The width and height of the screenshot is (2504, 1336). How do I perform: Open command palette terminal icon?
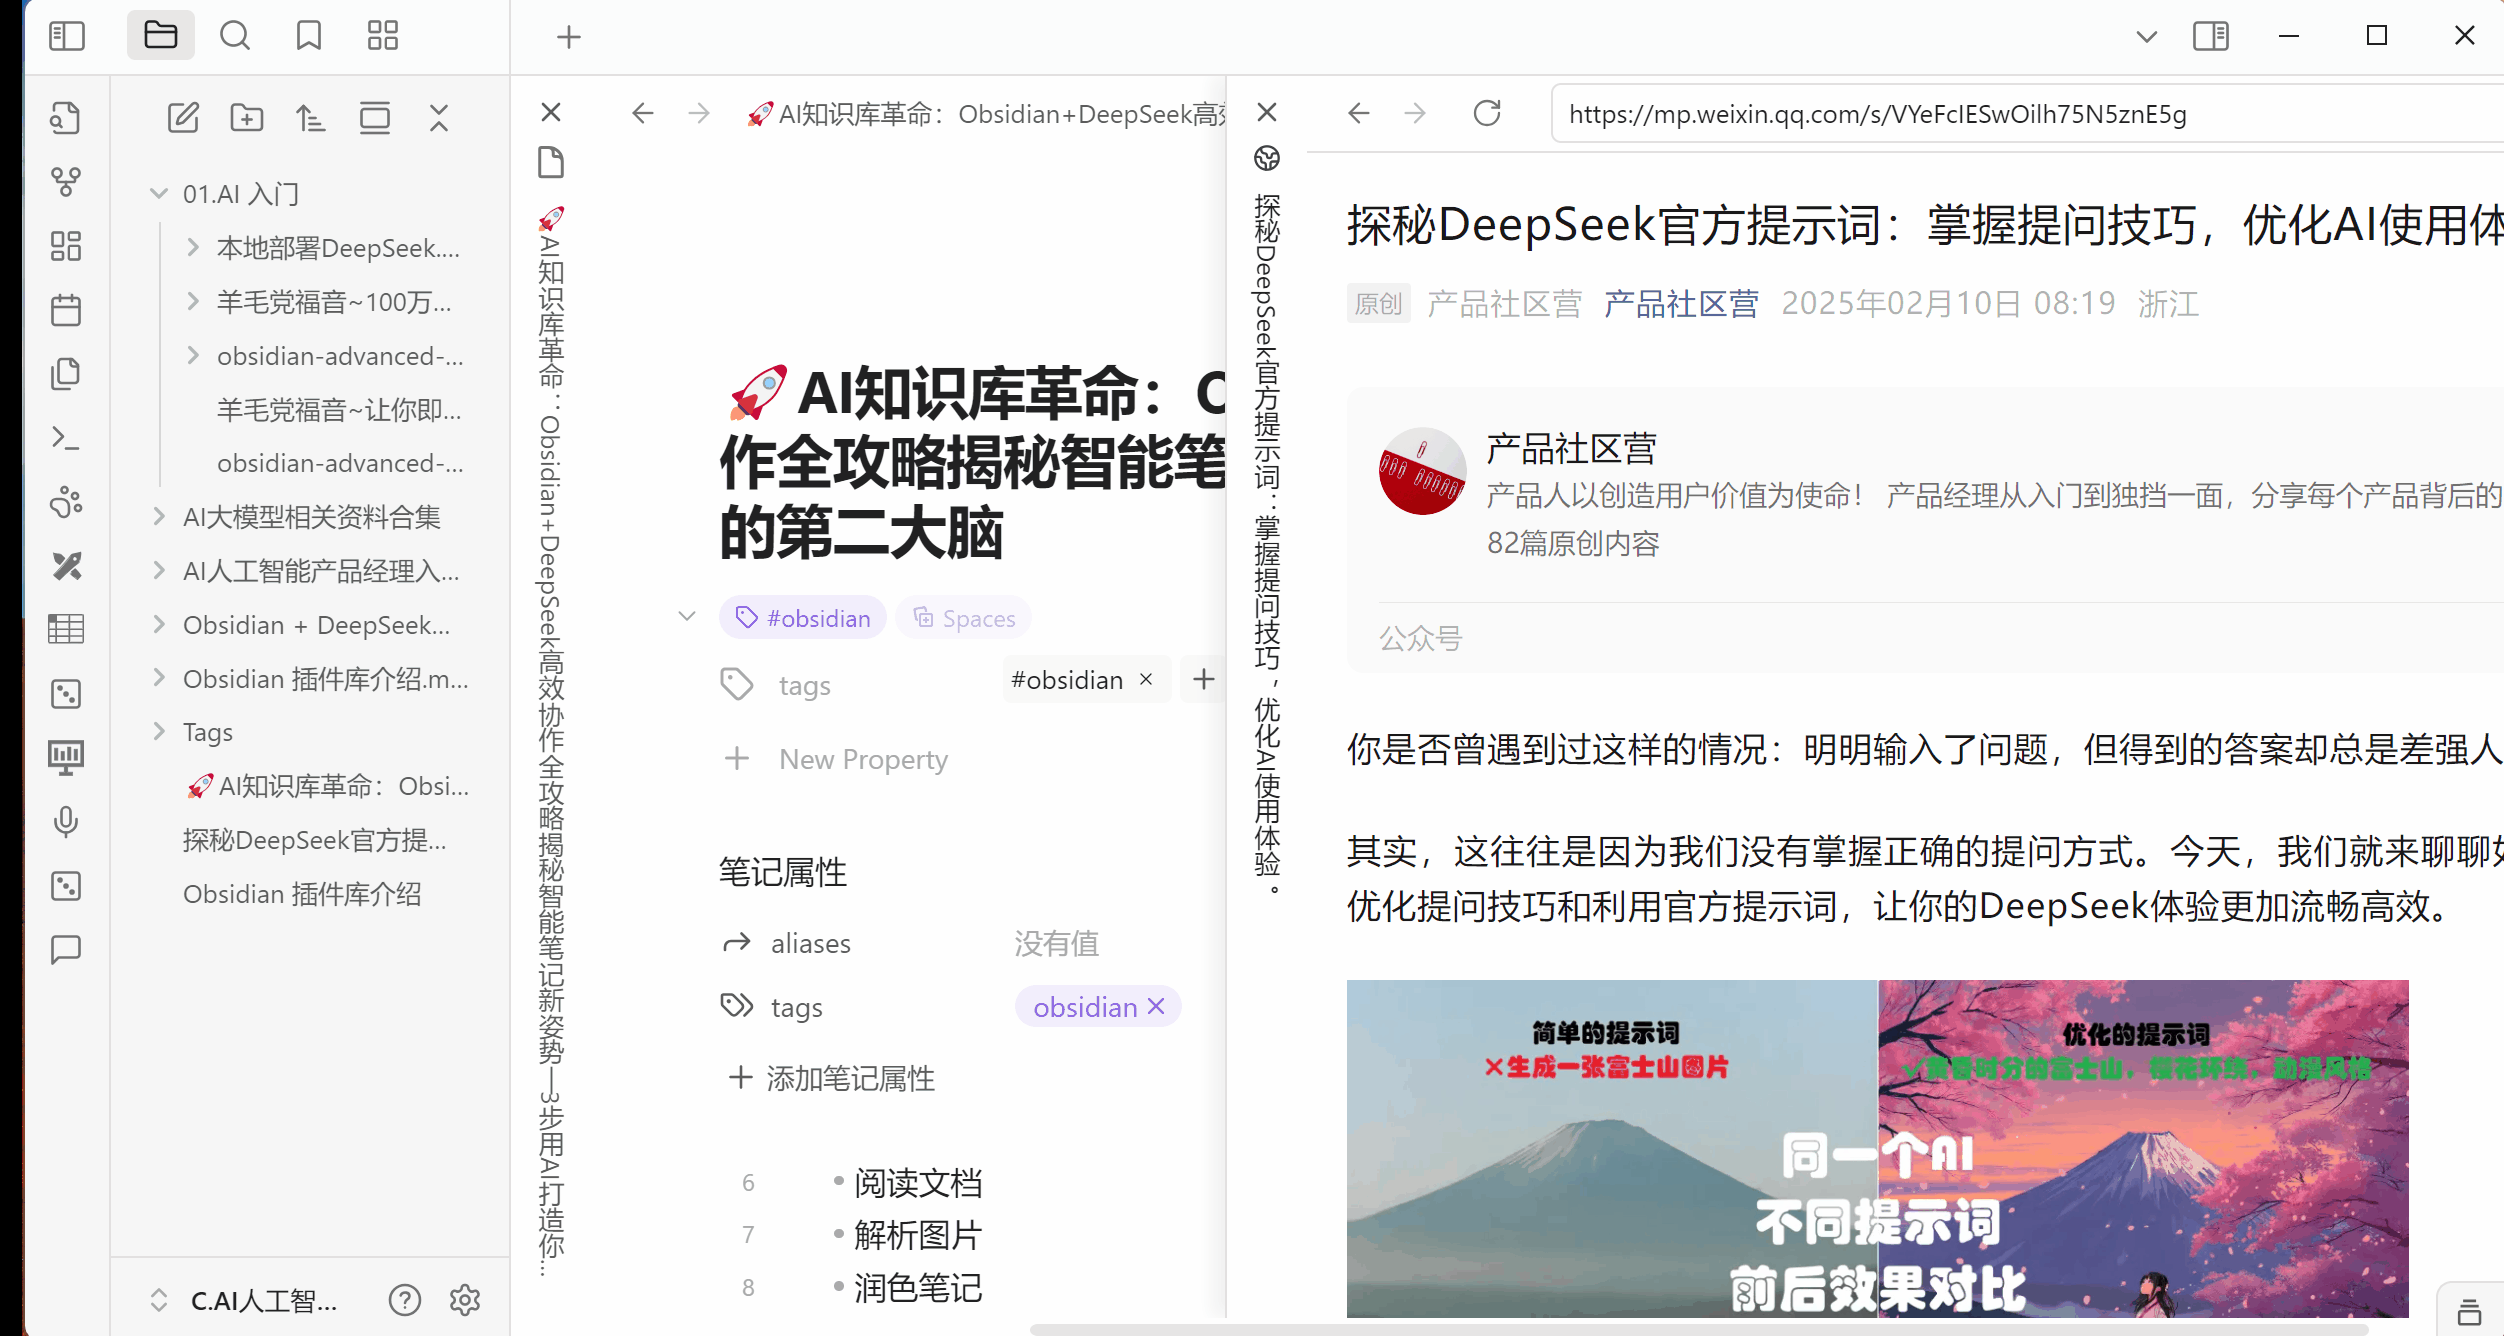coord(66,438)
